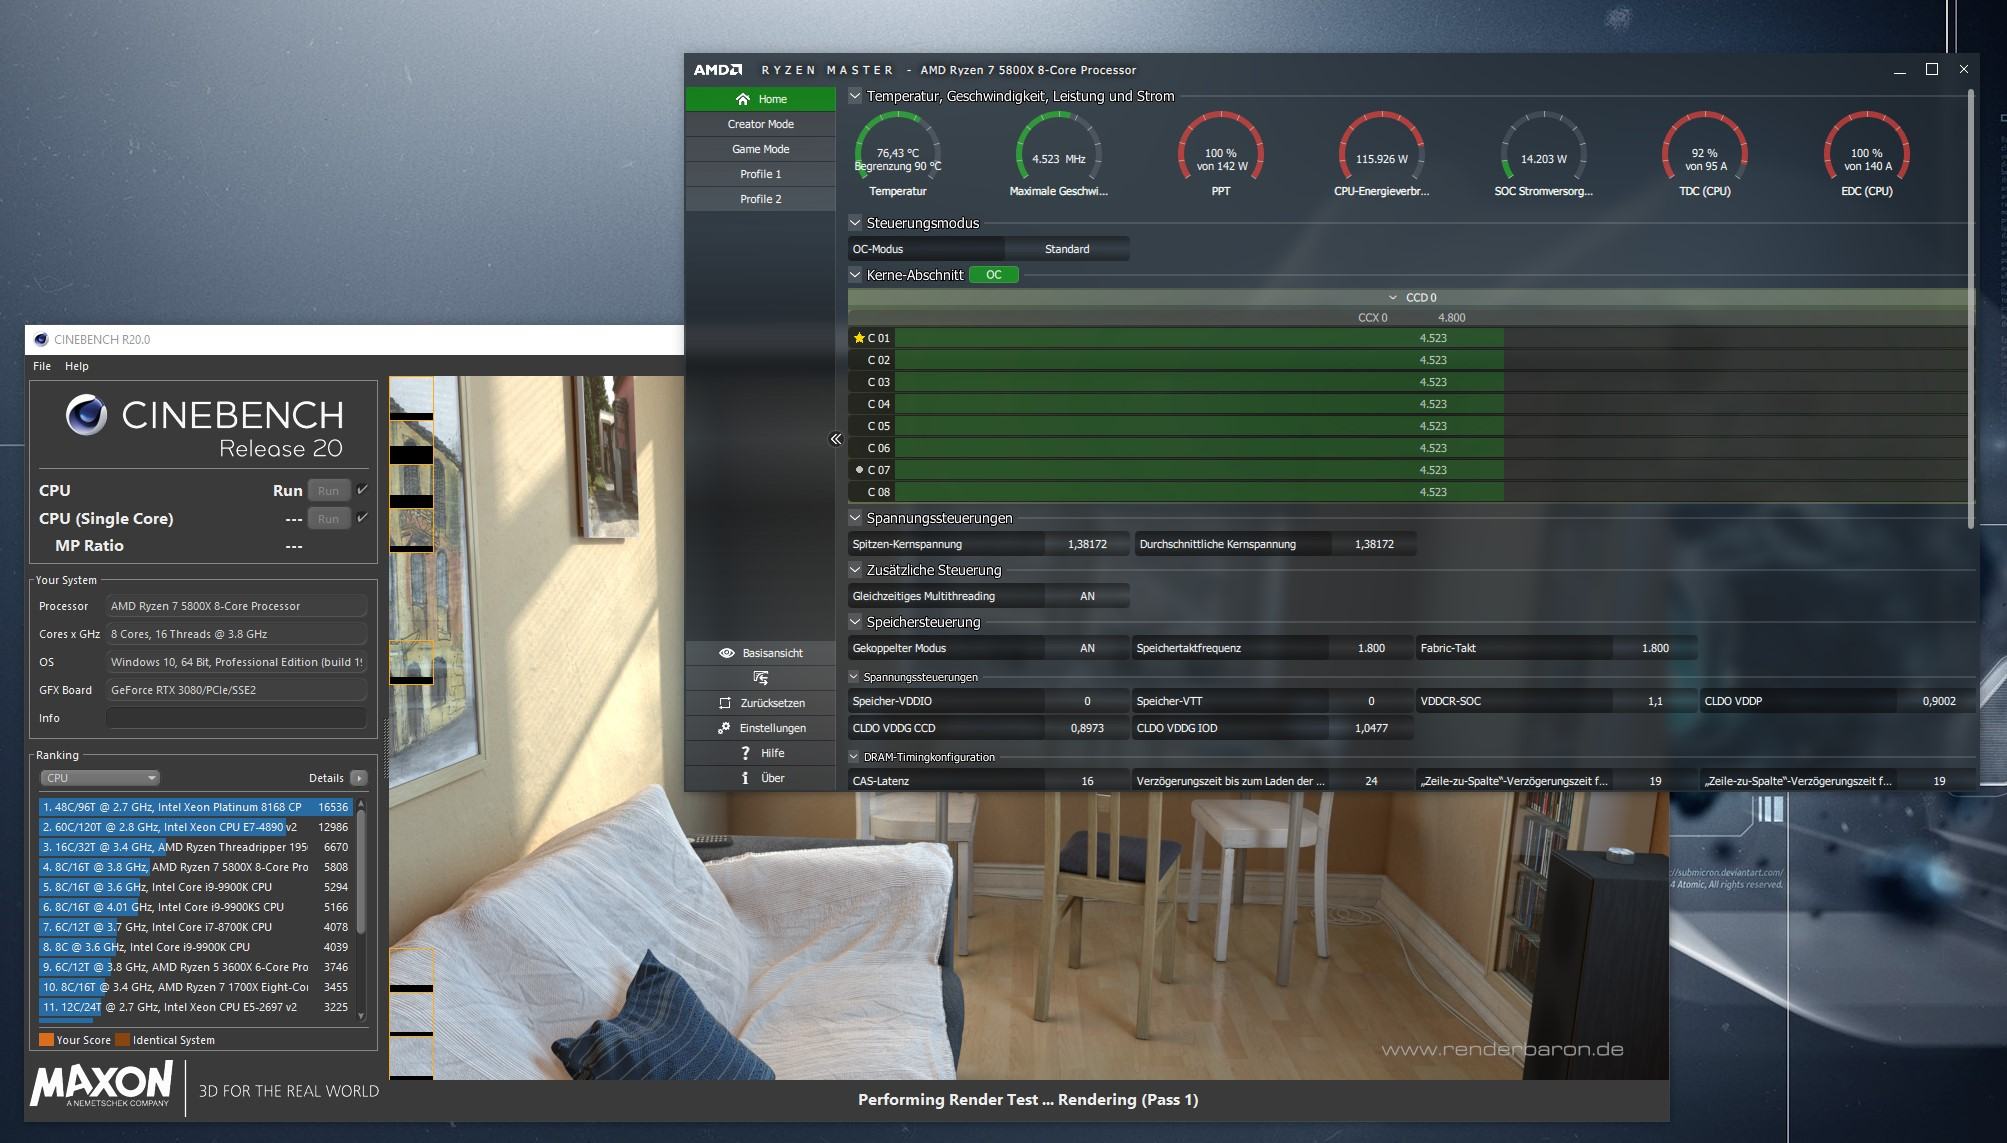Click the AMD logo in Ryzen Master title bar
The width and height of the screenshot is (2007, 1143).
click(718, 70)
